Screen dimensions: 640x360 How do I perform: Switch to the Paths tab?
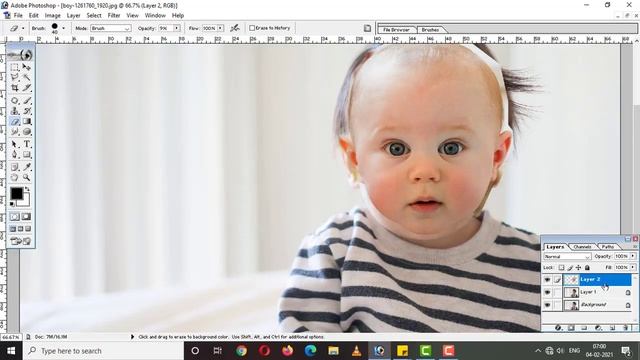point(608,247)
